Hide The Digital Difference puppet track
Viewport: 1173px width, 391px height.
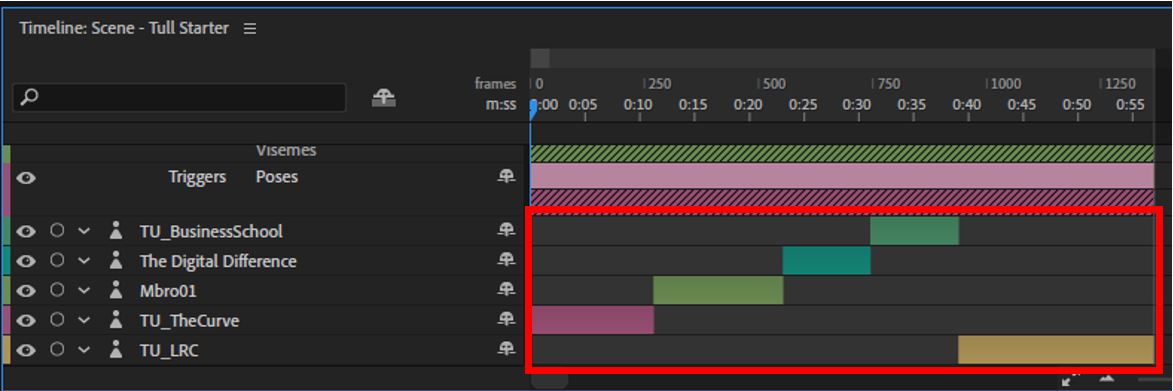click(x=26, y=261)
